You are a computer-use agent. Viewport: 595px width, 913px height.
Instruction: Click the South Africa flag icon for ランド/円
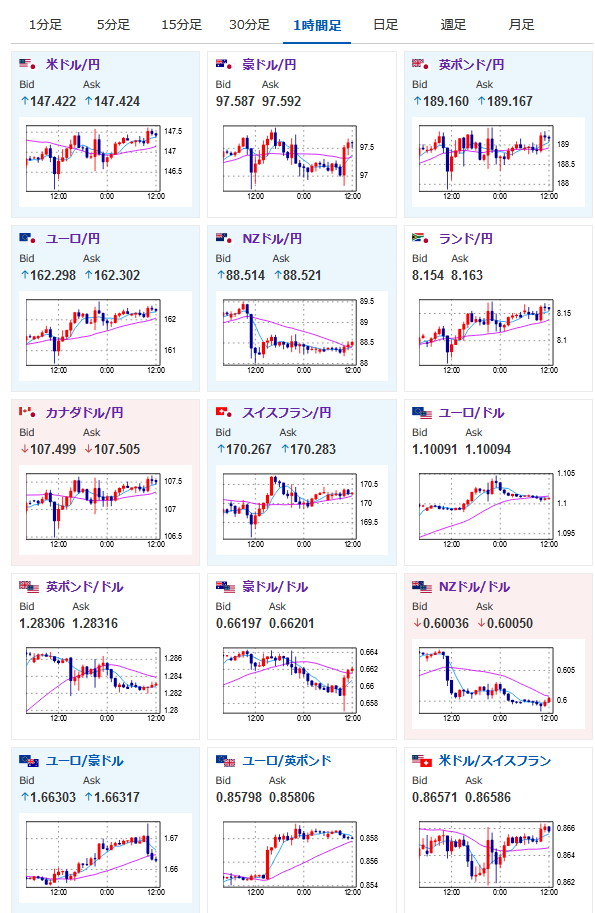pyautogui.click(x=420, y=238)
